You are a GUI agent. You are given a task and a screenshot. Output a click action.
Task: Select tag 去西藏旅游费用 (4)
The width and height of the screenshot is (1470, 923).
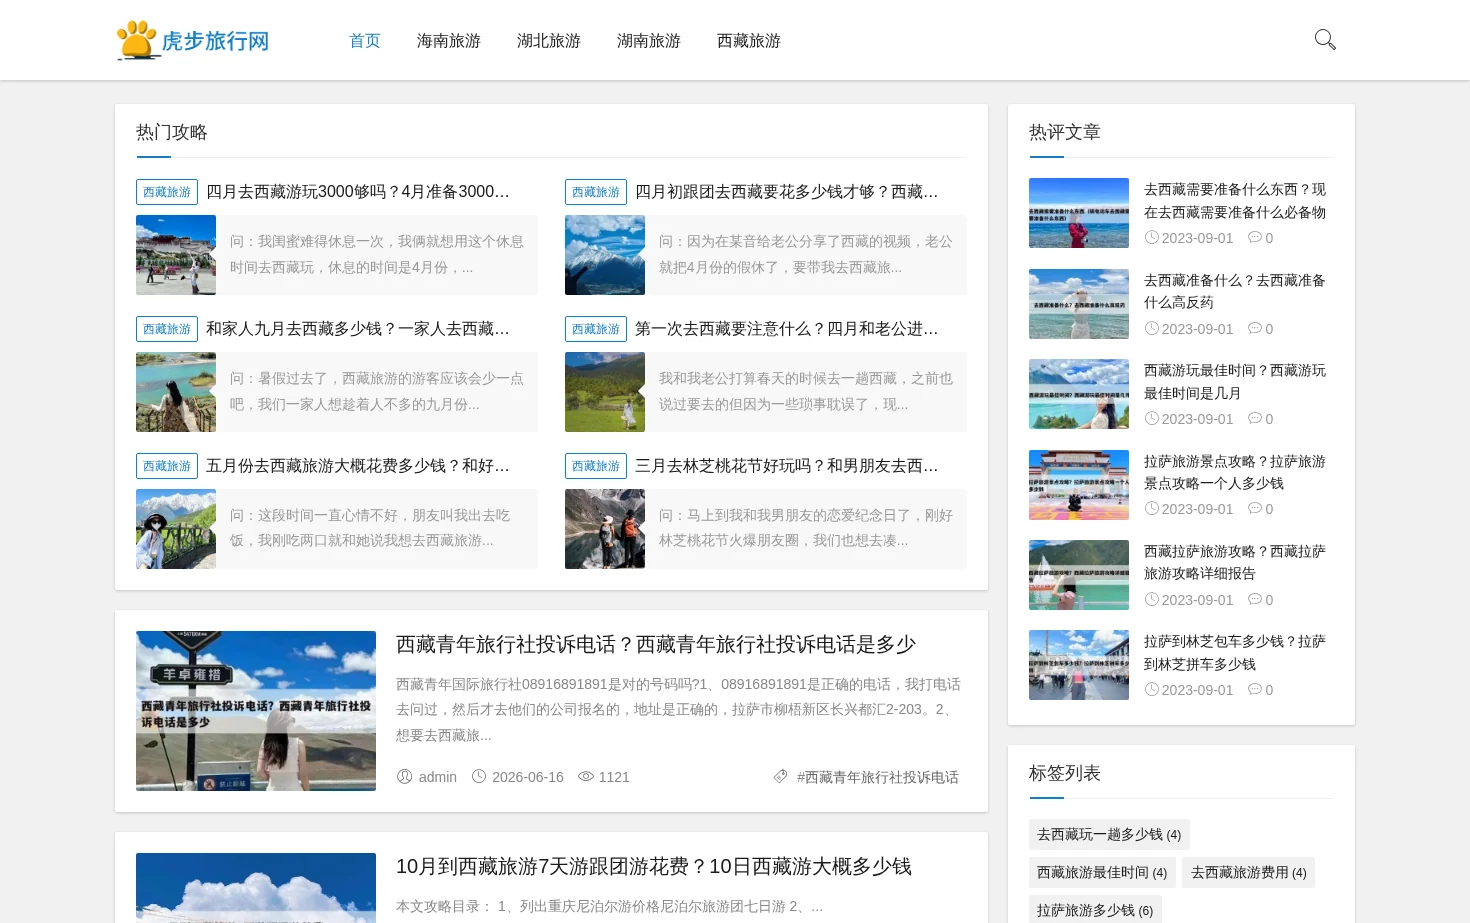tap(1248, 872)
